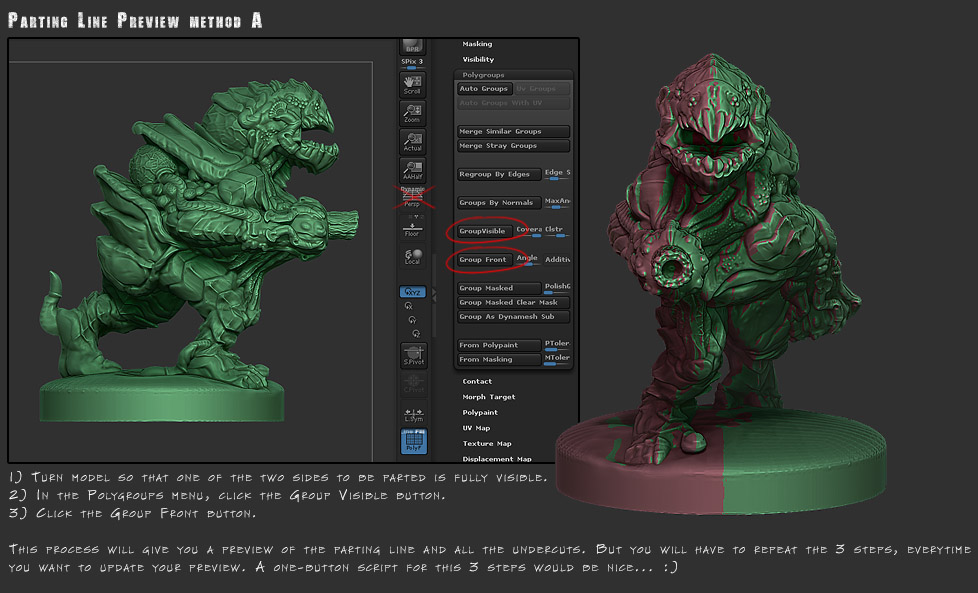
Task: Click the S.Pivot set pivot icon
Action: (414, 355)
